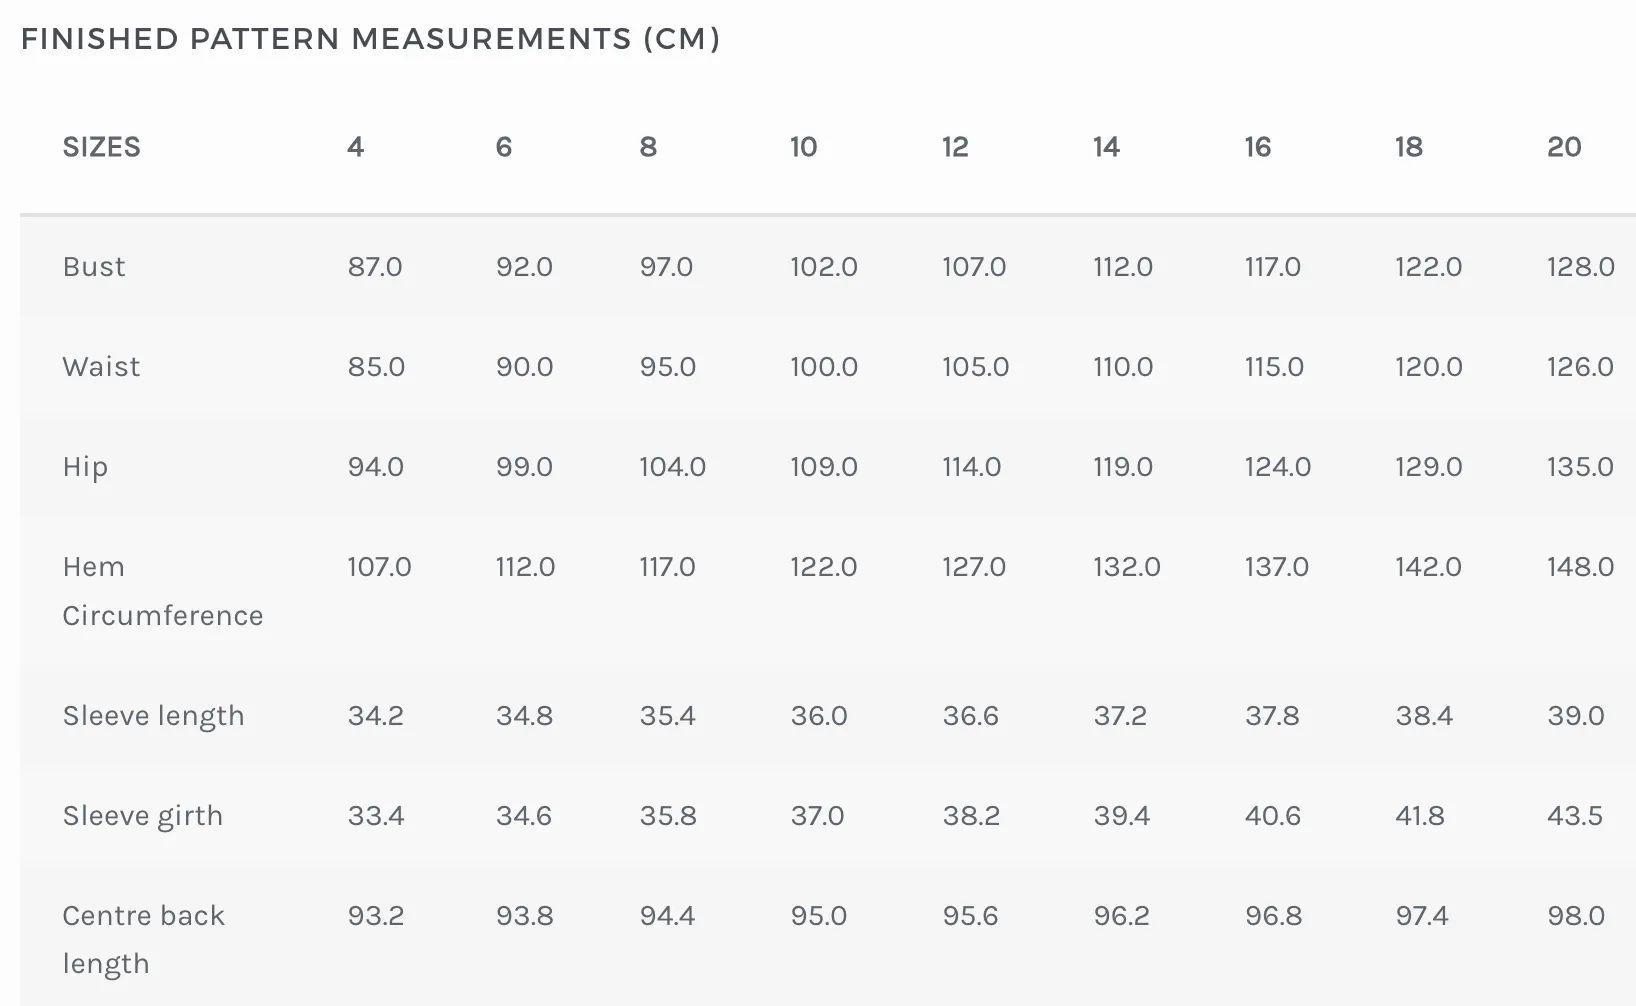Click the size 20 column header
Viewport: 1636px width, 1006px height.
click(x=1564, y=147)
